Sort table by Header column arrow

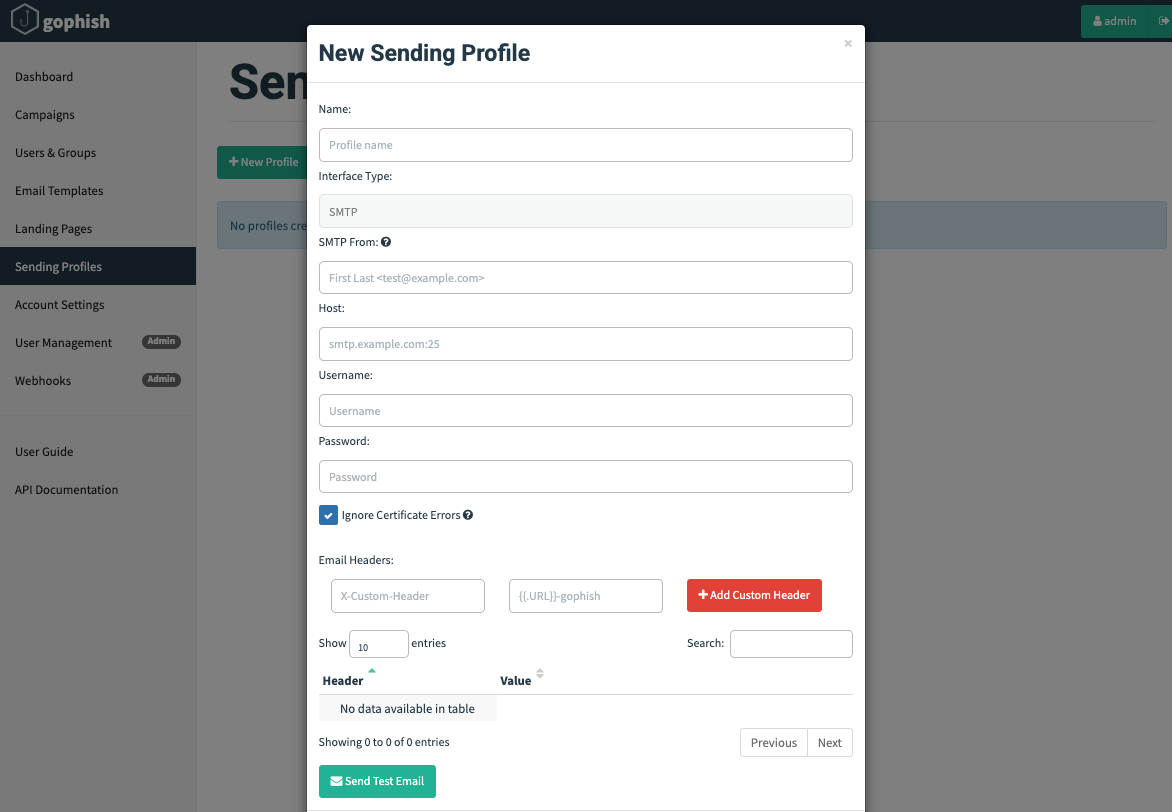tap(372, 671)
